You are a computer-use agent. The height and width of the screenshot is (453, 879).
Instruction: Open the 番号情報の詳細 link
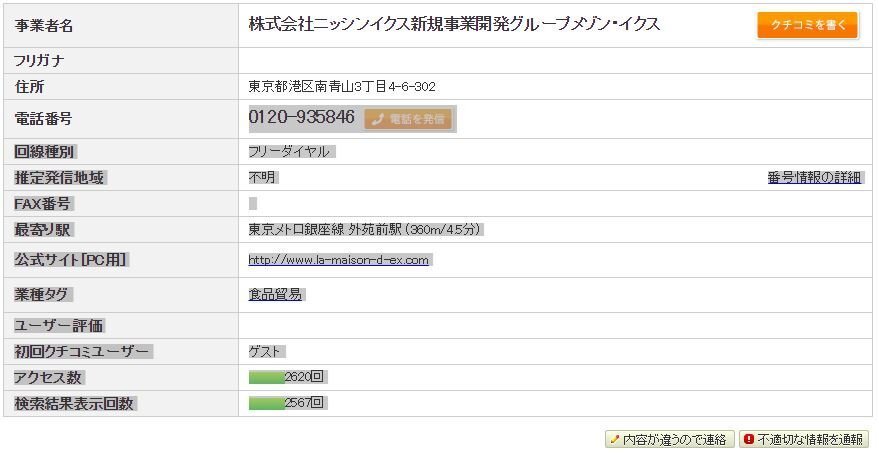click(814, 178)
